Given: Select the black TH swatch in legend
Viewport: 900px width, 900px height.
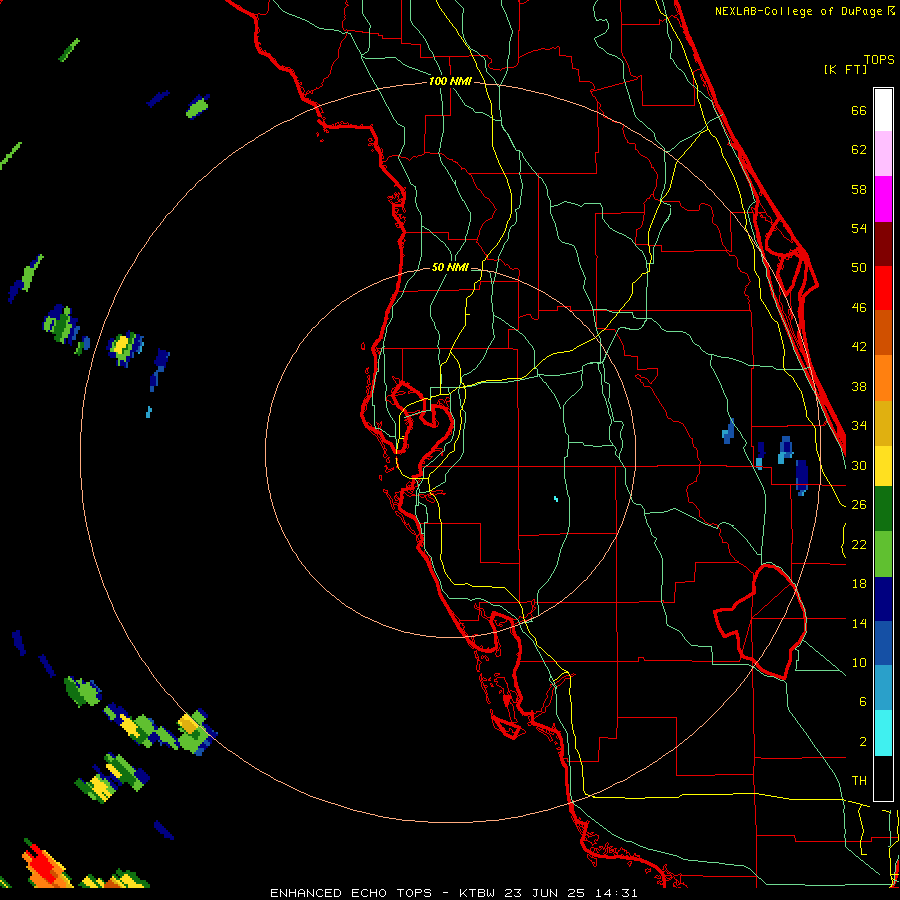Looking at the screenshot, I should (883, 778).
